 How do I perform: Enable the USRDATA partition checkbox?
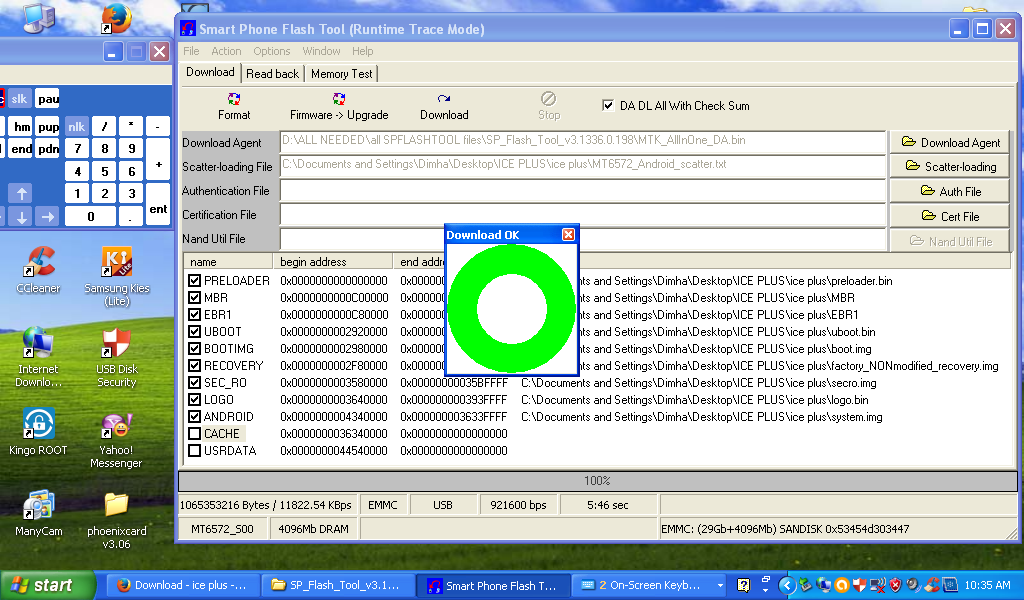coord(195,450)
